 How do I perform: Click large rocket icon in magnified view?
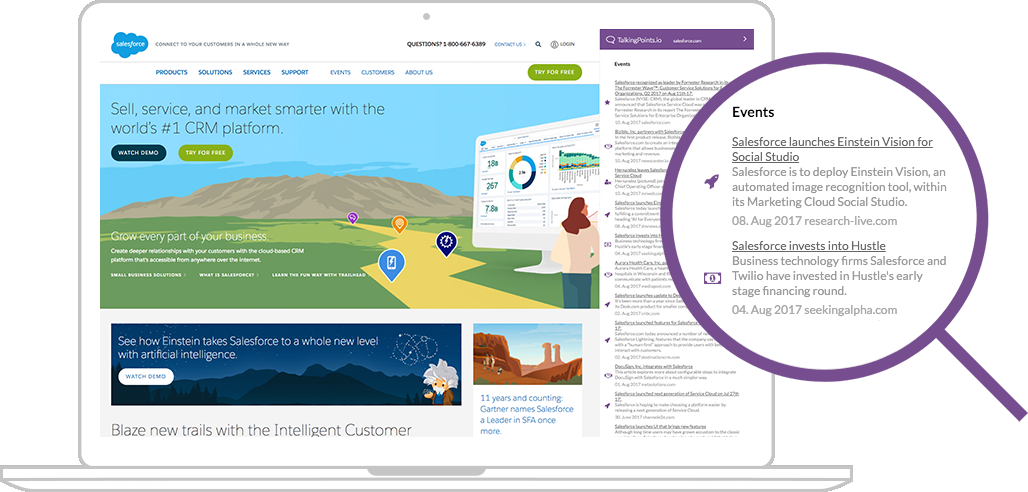711,181
